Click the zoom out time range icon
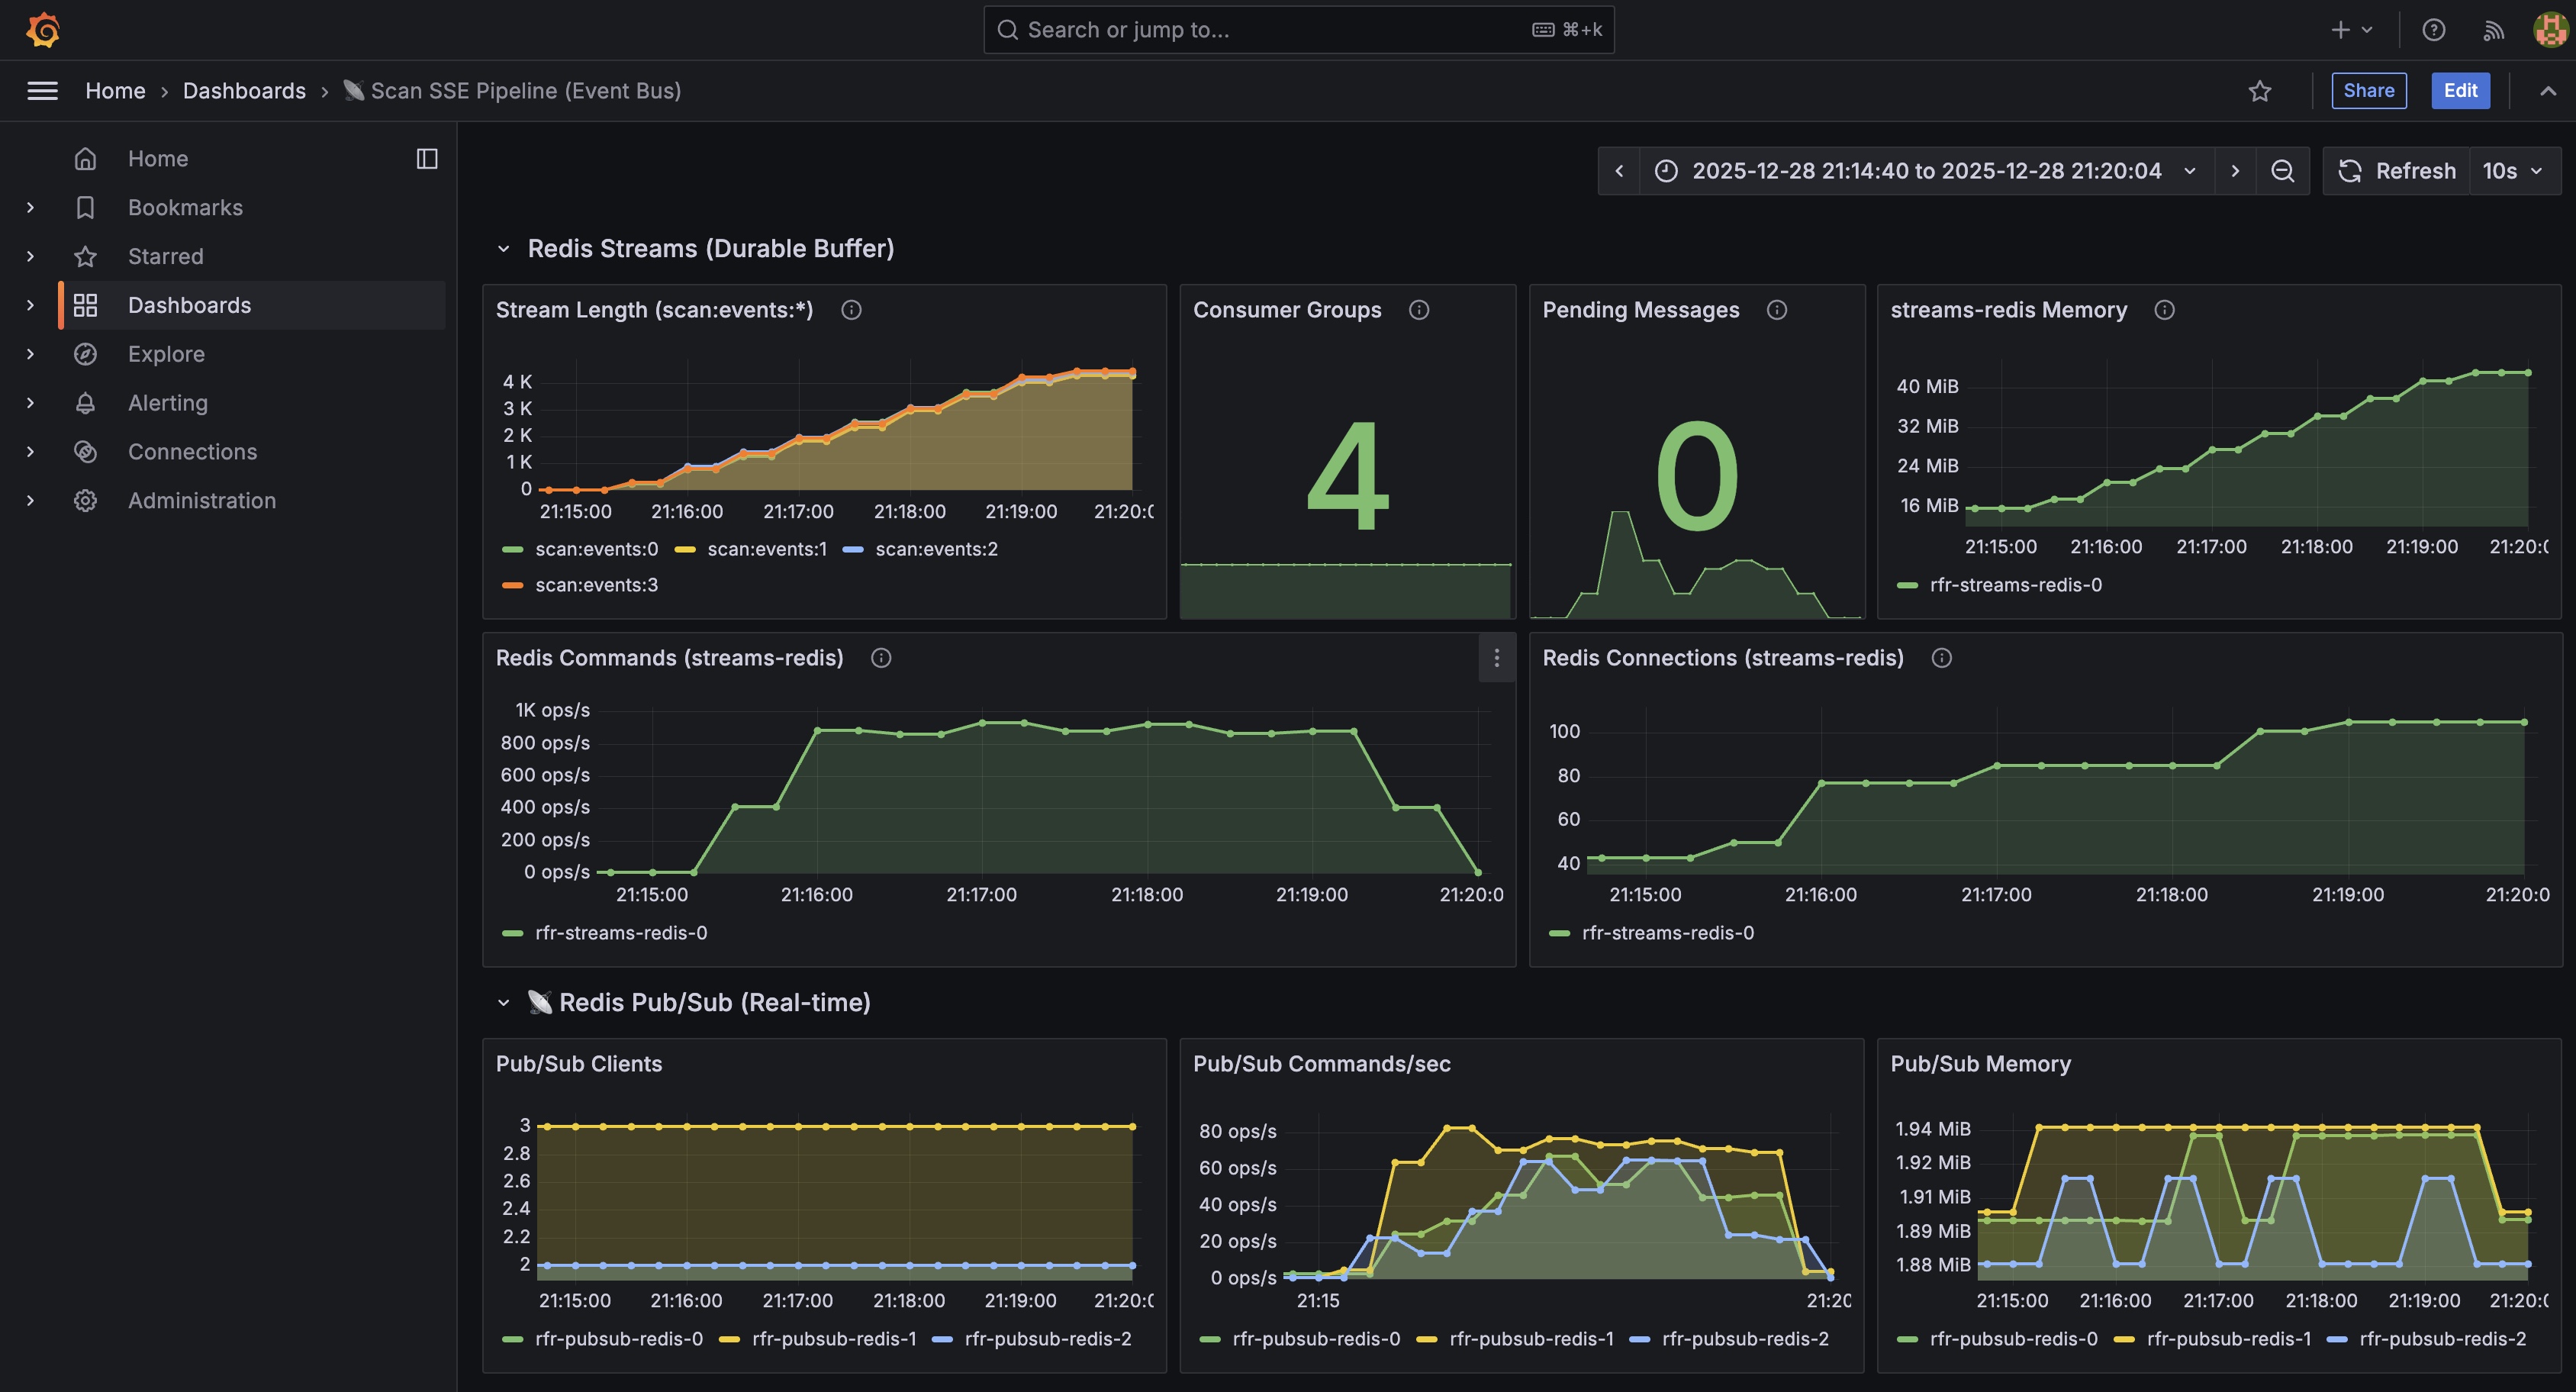This screenshot has height=1392, width=2576. point(2282,171)
